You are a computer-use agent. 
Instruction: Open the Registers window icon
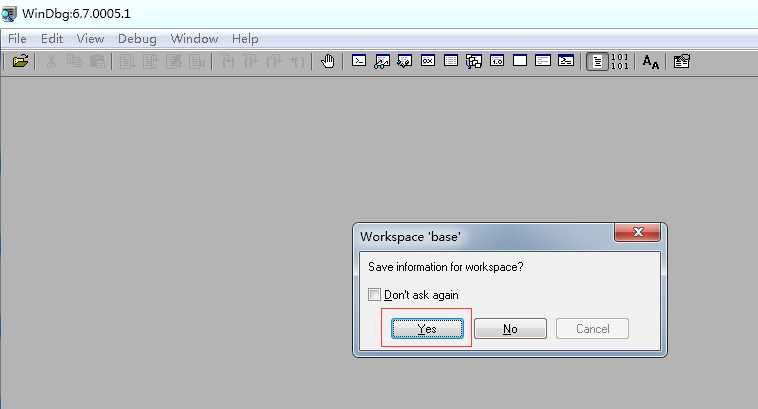coord(428,61)
